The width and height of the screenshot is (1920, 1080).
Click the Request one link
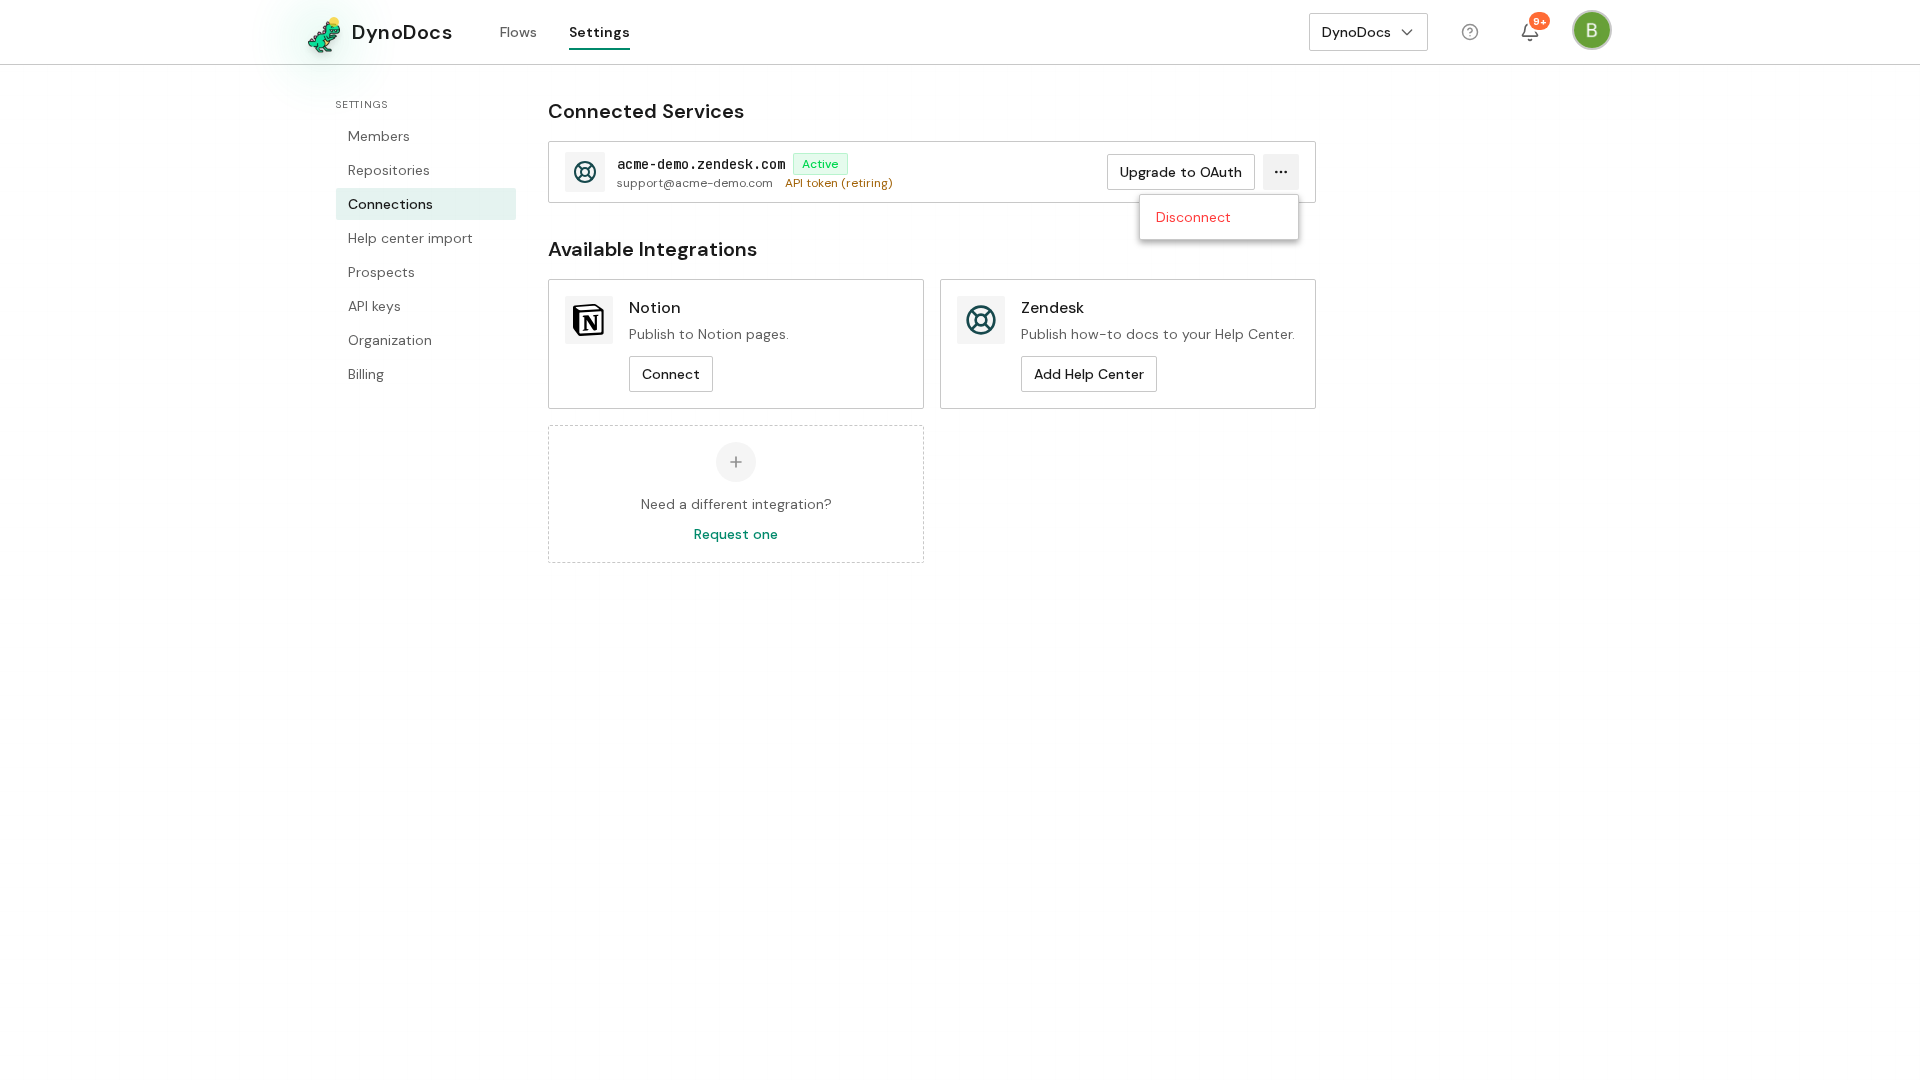point(736,534)
